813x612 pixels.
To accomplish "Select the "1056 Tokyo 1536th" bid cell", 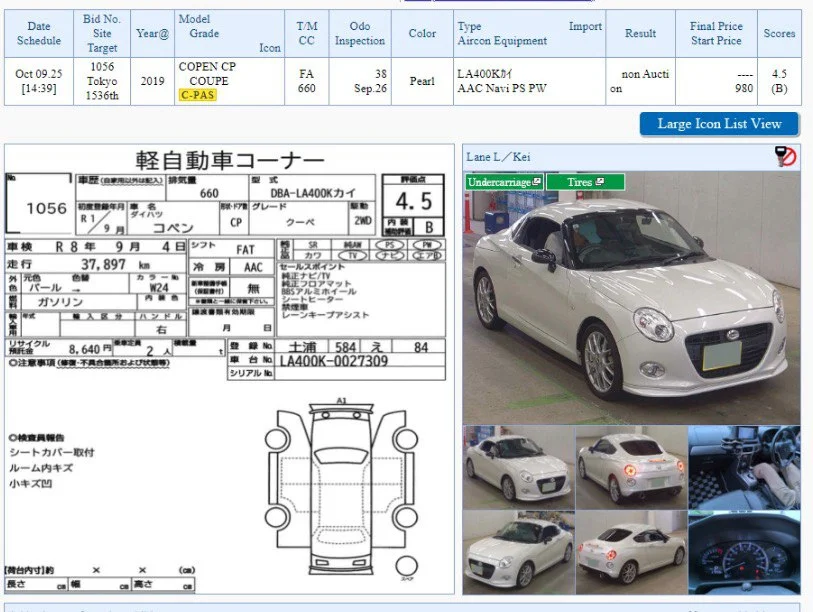I will pos(102,81).
